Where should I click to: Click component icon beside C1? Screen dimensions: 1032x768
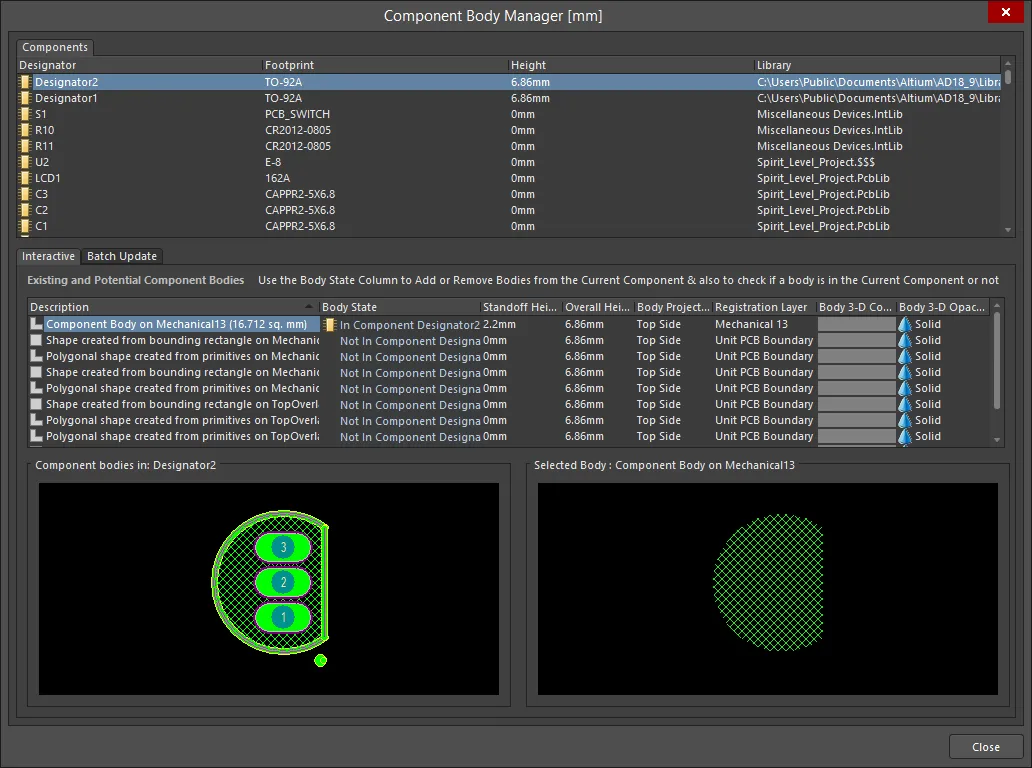pyautogui.click(x=25, y=226)
